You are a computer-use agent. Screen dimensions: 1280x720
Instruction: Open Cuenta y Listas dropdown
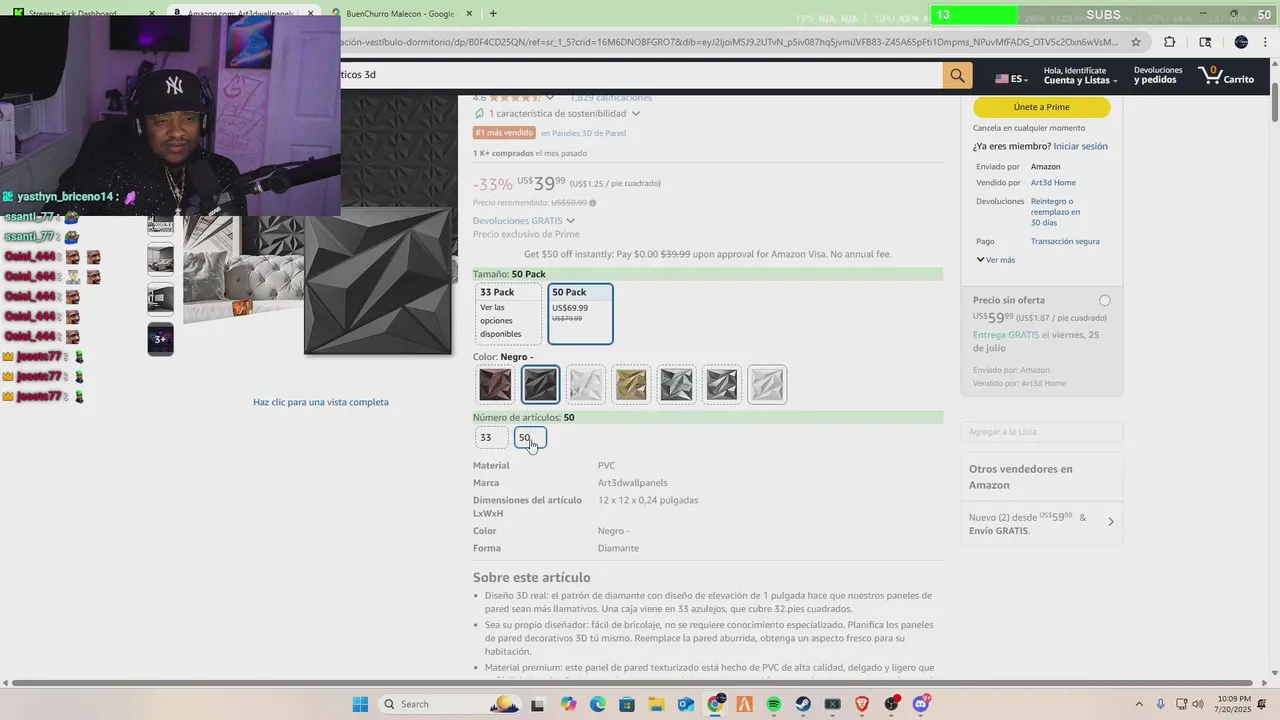pyautogui.click(x=1081, y=75)
